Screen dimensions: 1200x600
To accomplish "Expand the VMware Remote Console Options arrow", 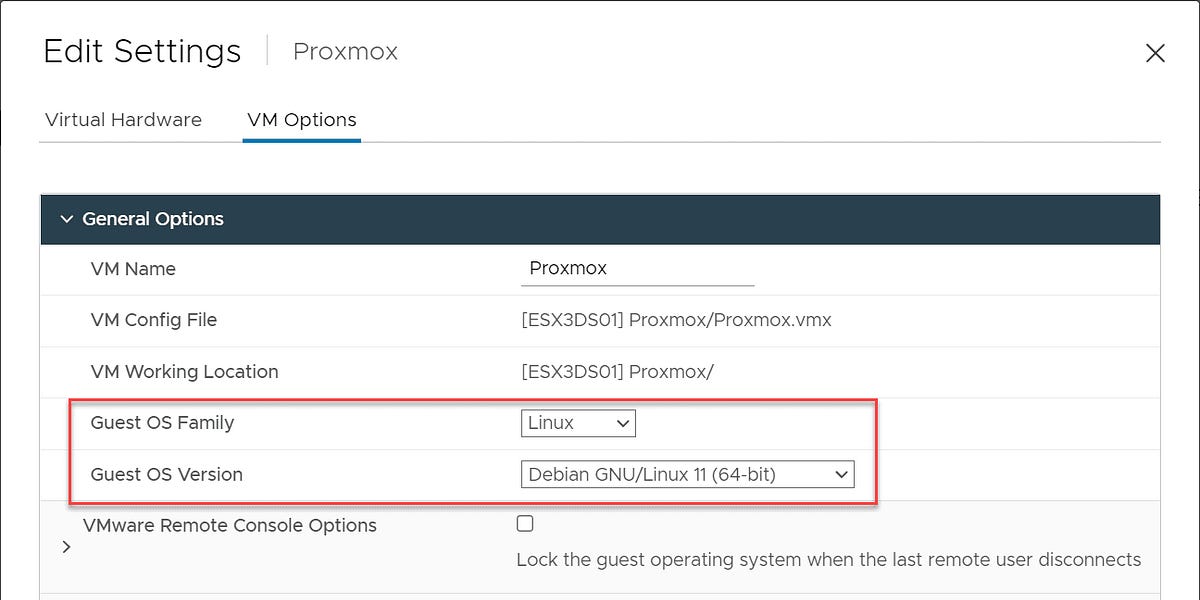I will tap(66, 546).
